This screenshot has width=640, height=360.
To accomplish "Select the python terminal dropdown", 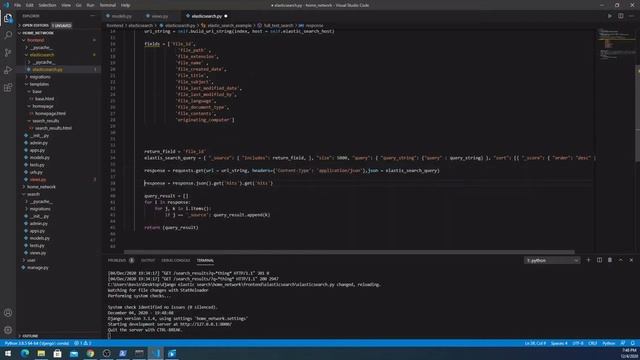I will pyautogui.click(x=552, y=260).
